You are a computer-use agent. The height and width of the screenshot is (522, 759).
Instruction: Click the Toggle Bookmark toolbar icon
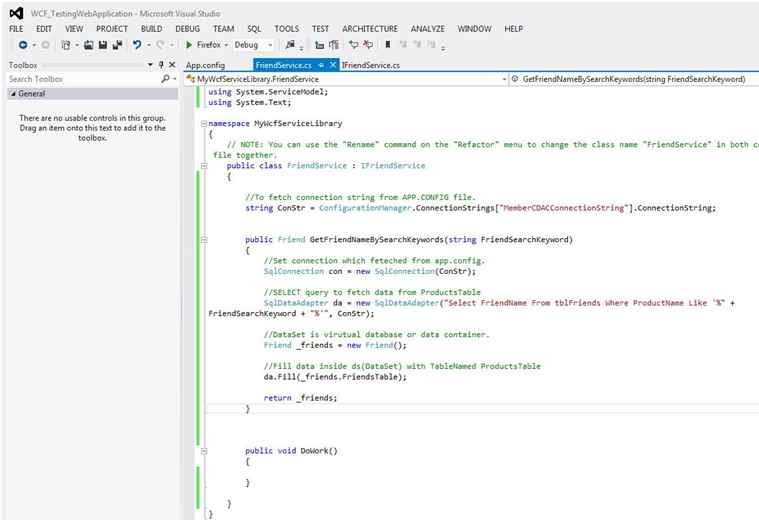click(387, 45)
